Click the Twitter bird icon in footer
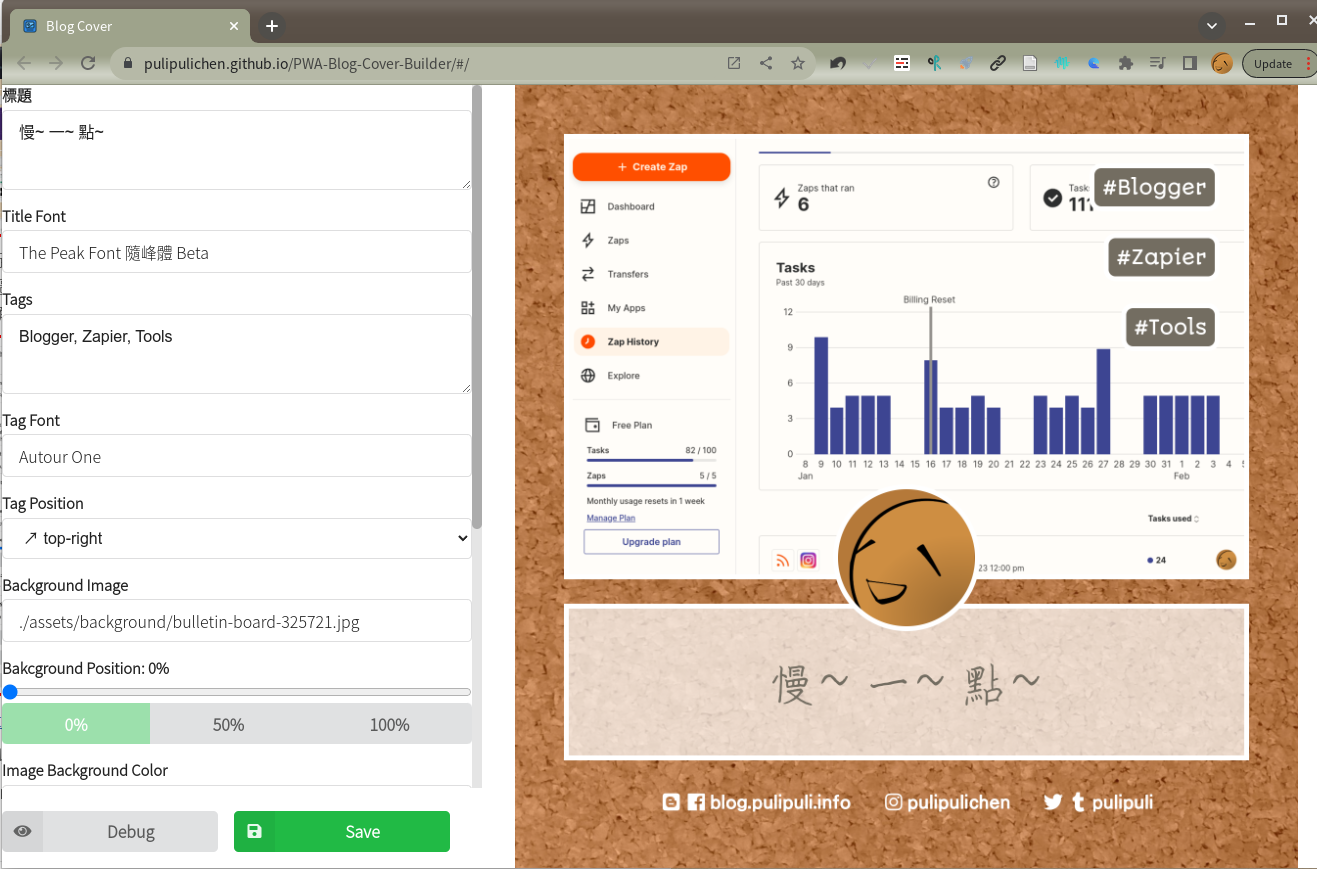Viewport: 1317px width, 869px height. (x=1053, y=802)
